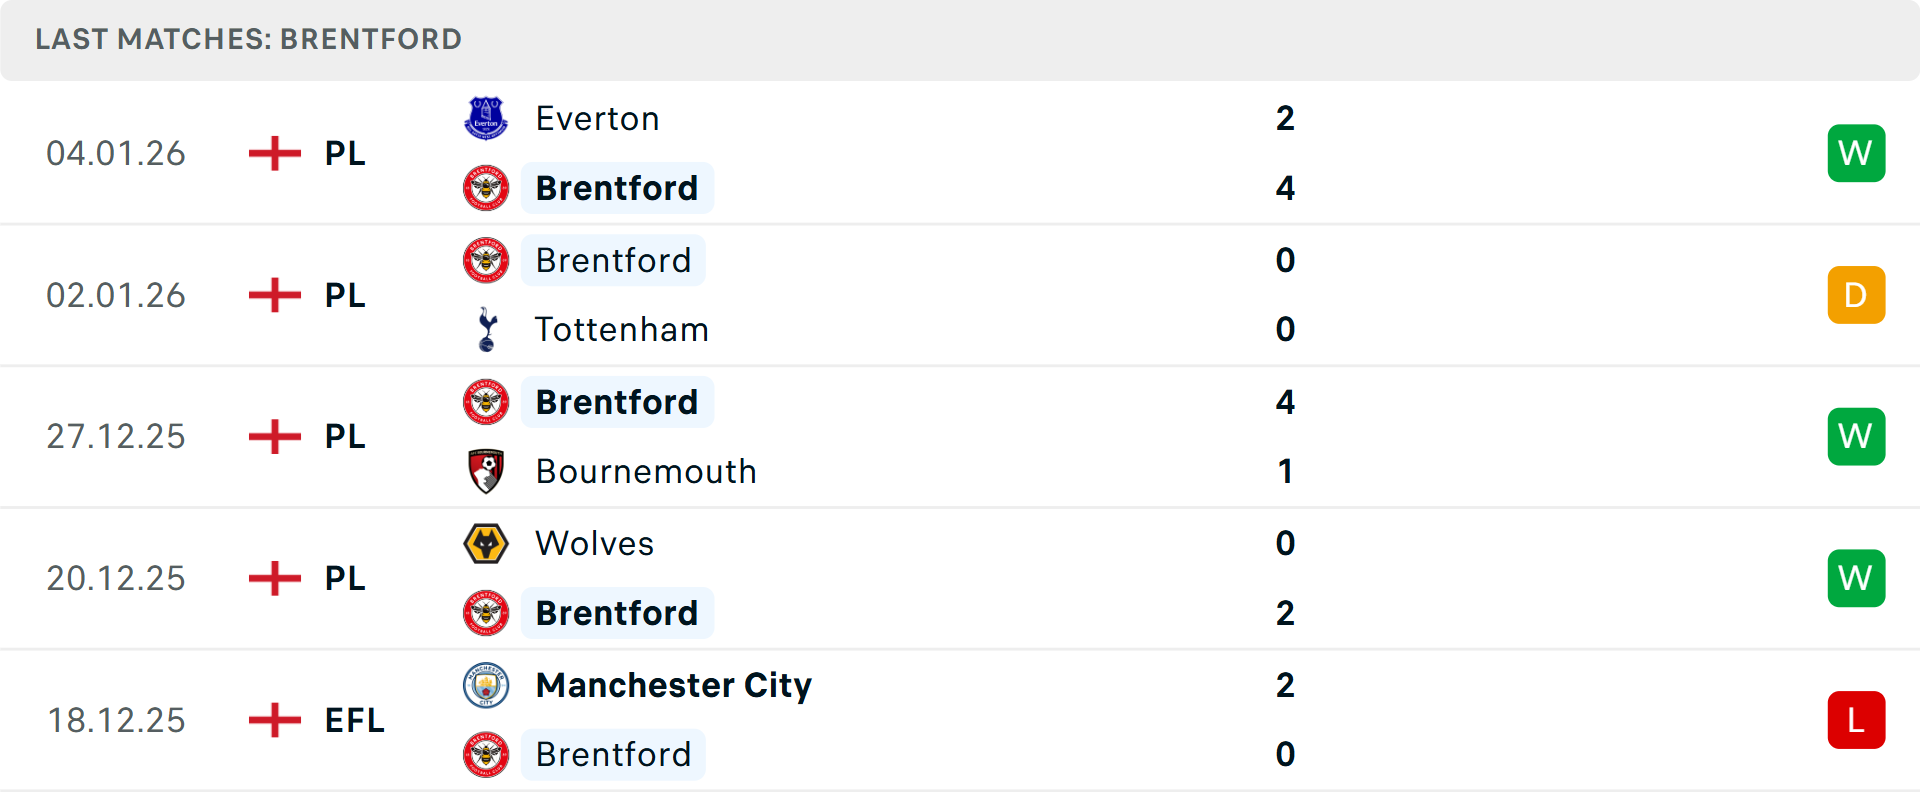Select the Tottenham team name
1920x792 pixels.
(x=622, y=330)
